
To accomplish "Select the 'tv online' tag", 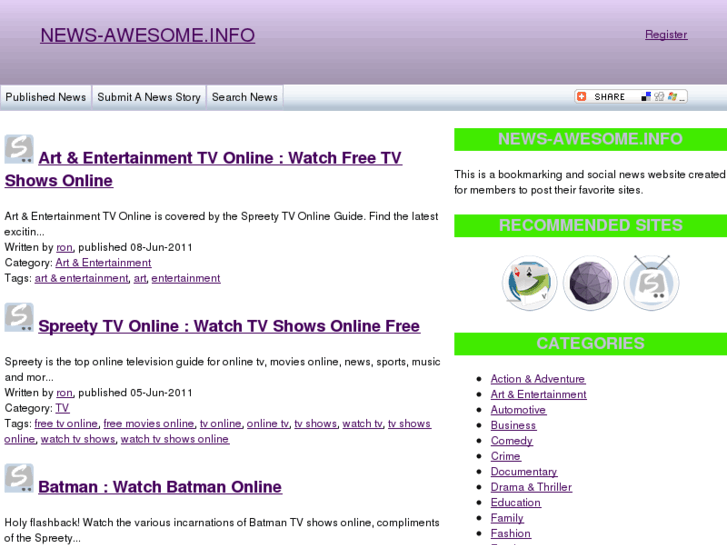I will (221, 423).
